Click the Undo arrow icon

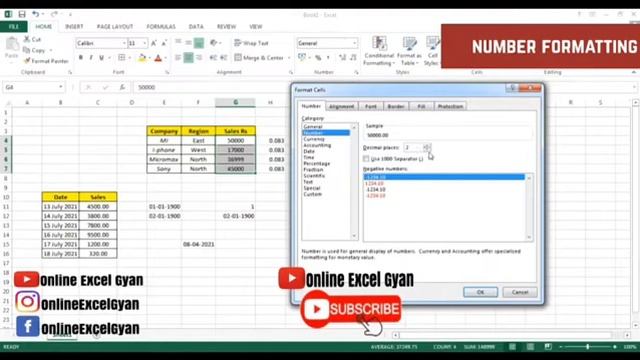pyautogui.click(x=36, y=14)
